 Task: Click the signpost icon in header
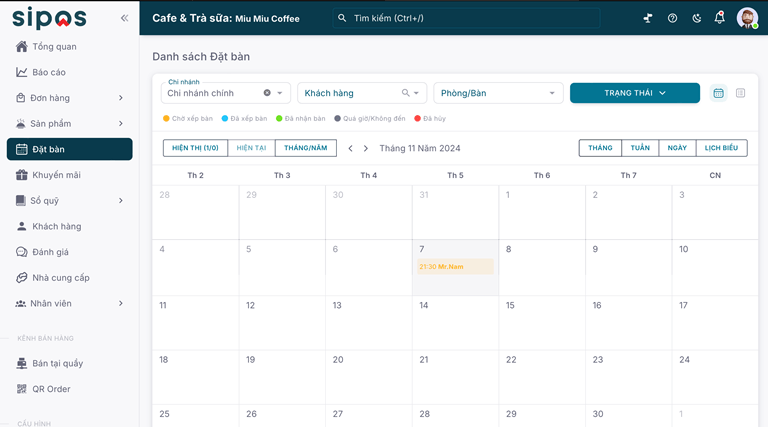coord(648,18)
